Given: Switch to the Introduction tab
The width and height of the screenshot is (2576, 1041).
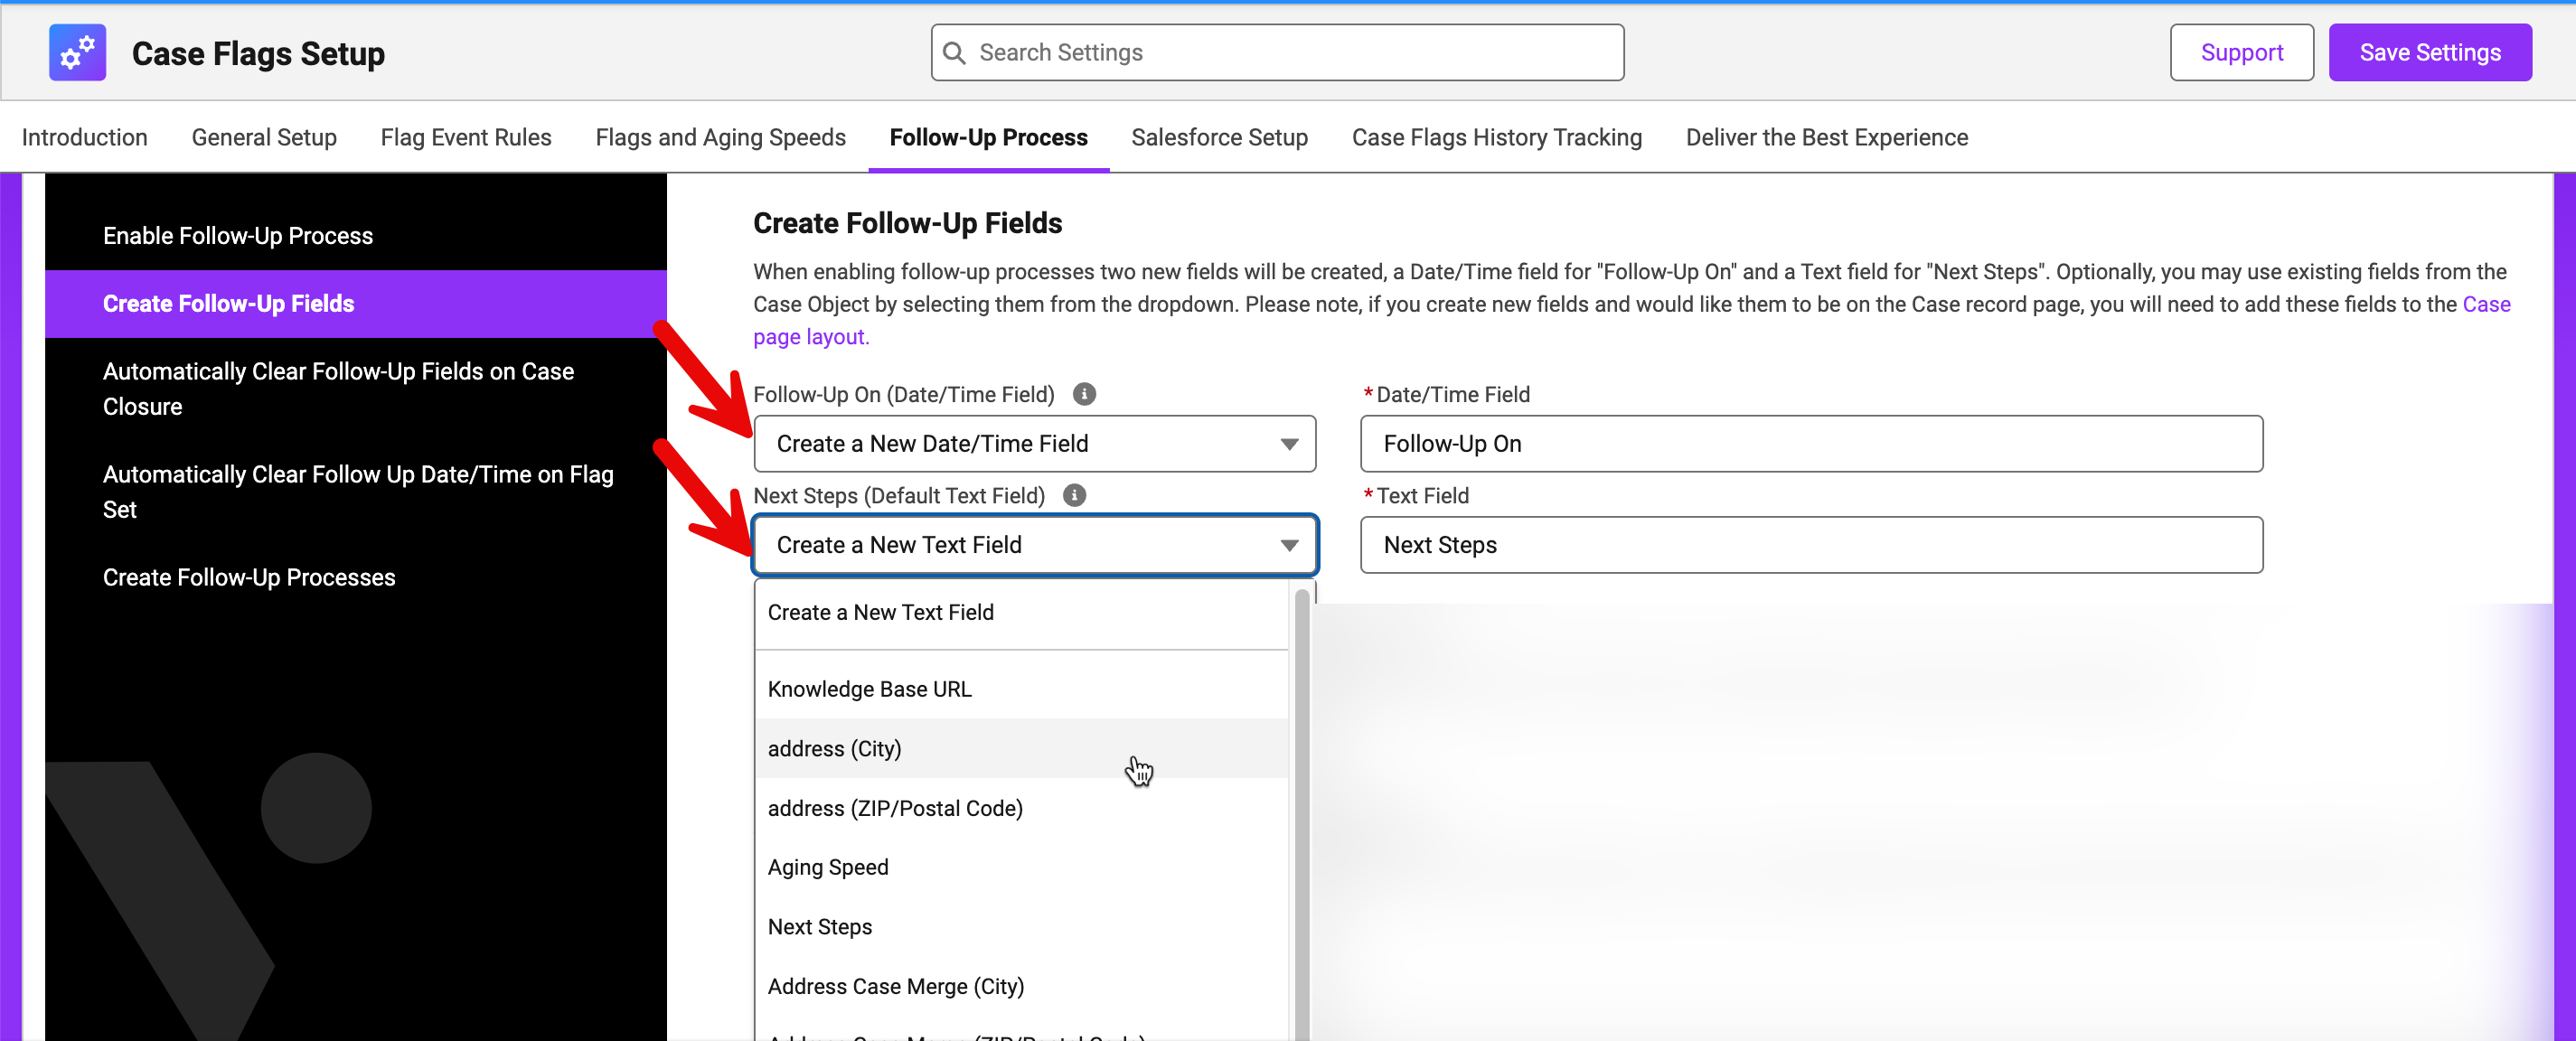Looking at the screenshot, I should click(84, 137).
